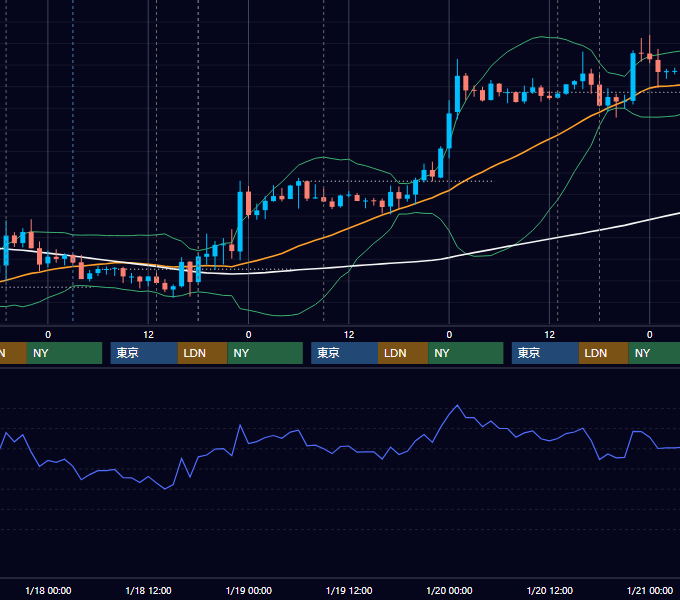Screen dimensions: 680x600
Task: Click the 1/18 12:00 date label
Action: coord(148,590)
